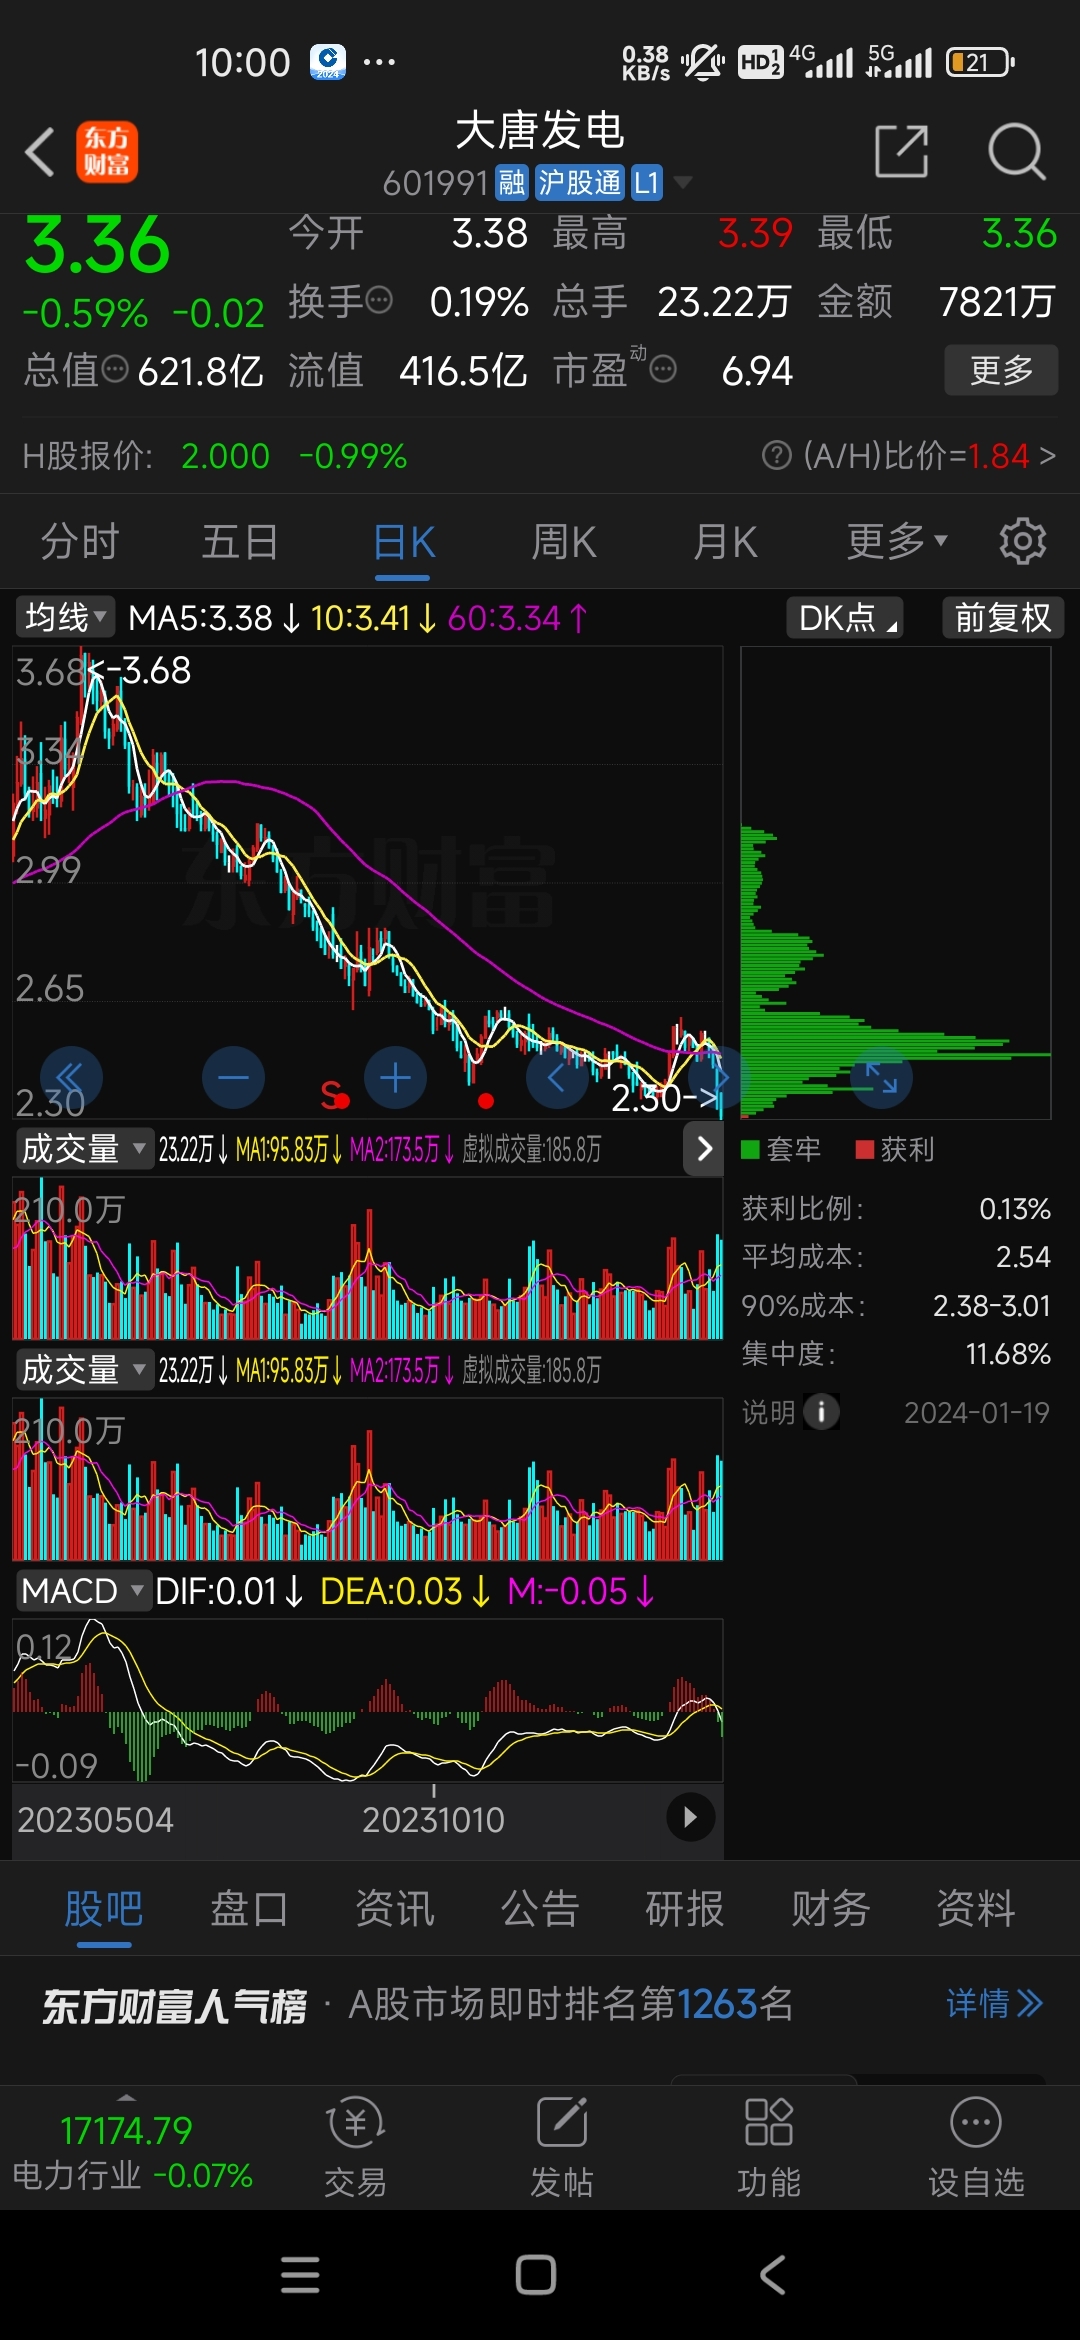Tap the MACD indicator chart
The image size is (1080, 2340).
click(x=367, y=1700)
